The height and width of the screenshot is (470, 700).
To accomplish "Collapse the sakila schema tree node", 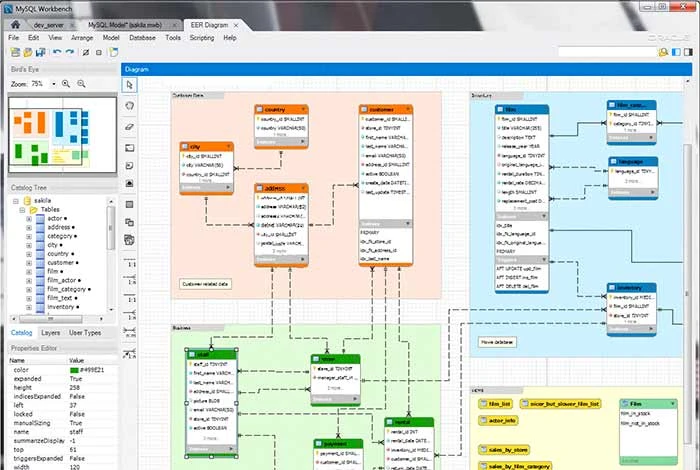I will [x=16, y=201].
